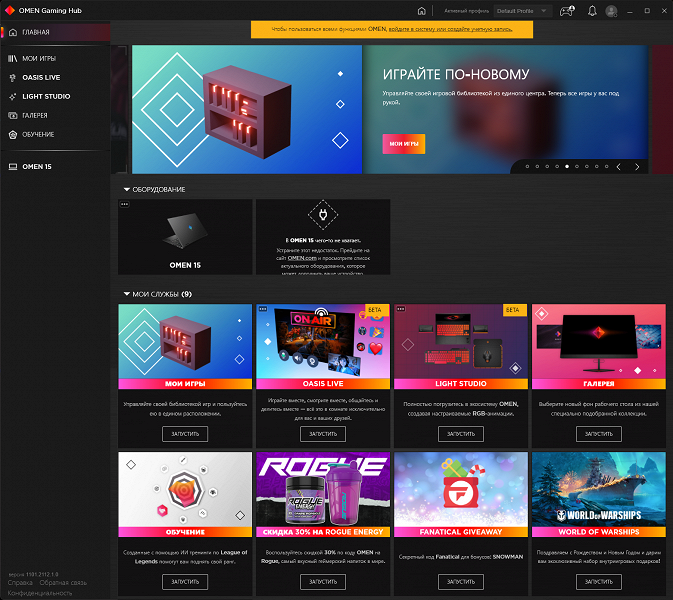Select the last carousel dot
Image resolution: width=673 pixels, height=600 pixels.
(606, 167)
